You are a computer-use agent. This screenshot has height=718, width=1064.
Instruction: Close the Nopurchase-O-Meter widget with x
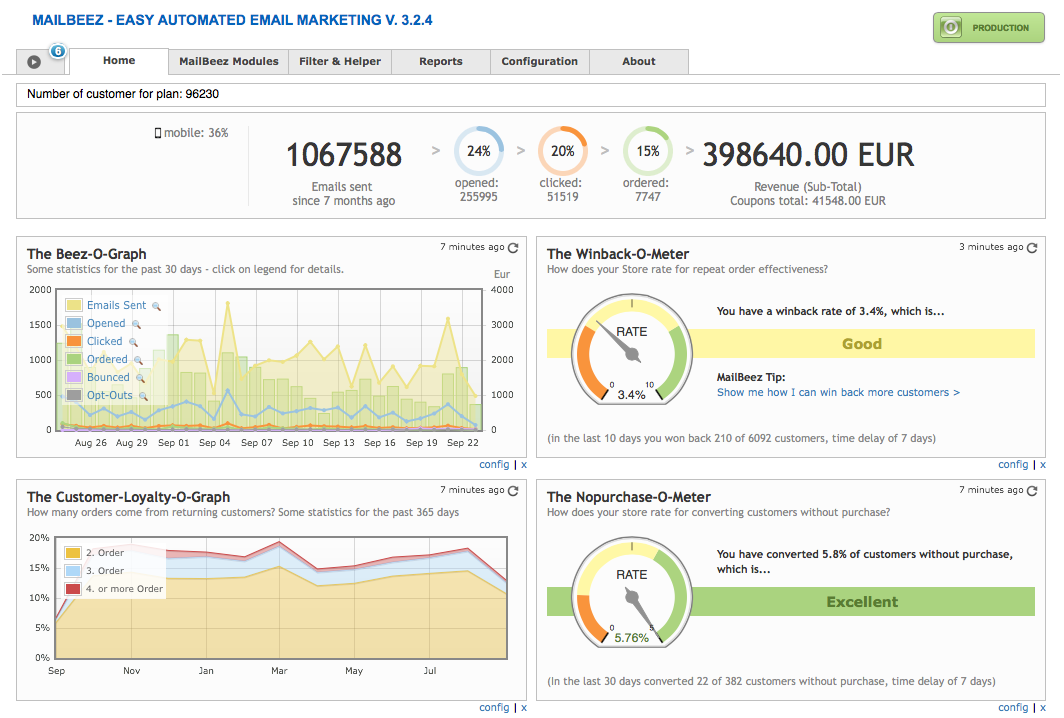1043,708
